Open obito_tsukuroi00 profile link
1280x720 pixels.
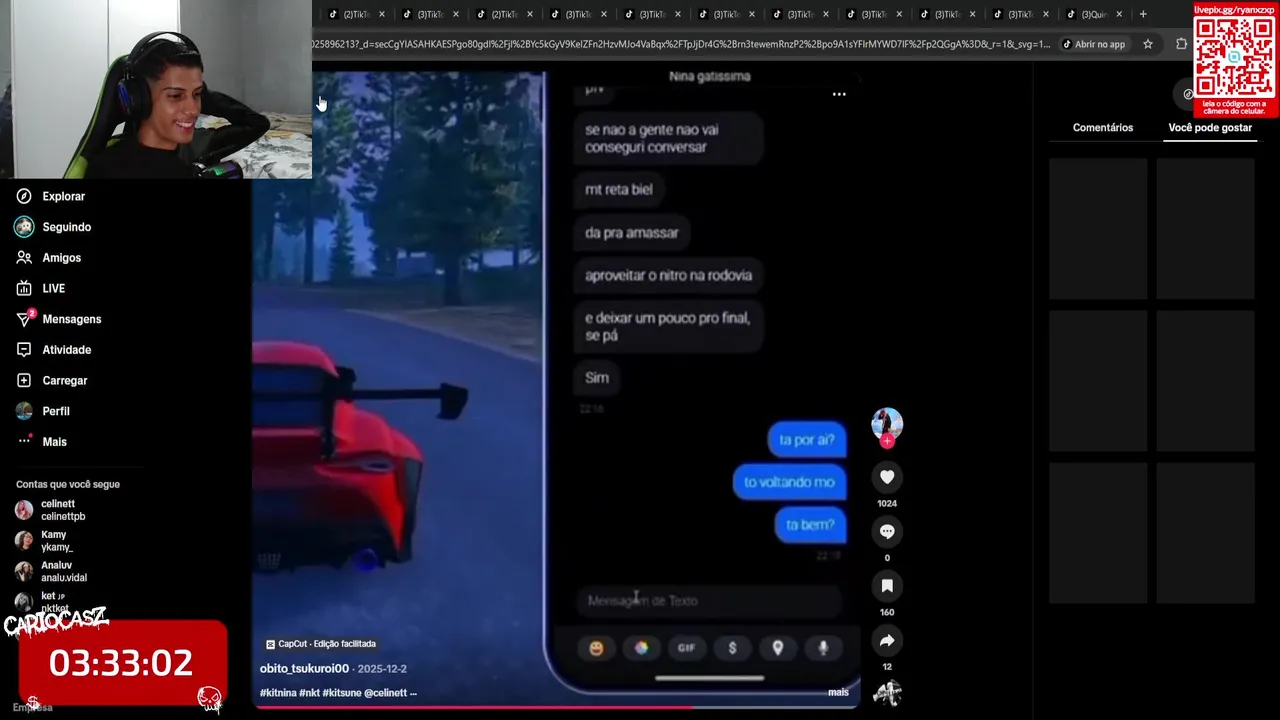[x=304, y=668]
